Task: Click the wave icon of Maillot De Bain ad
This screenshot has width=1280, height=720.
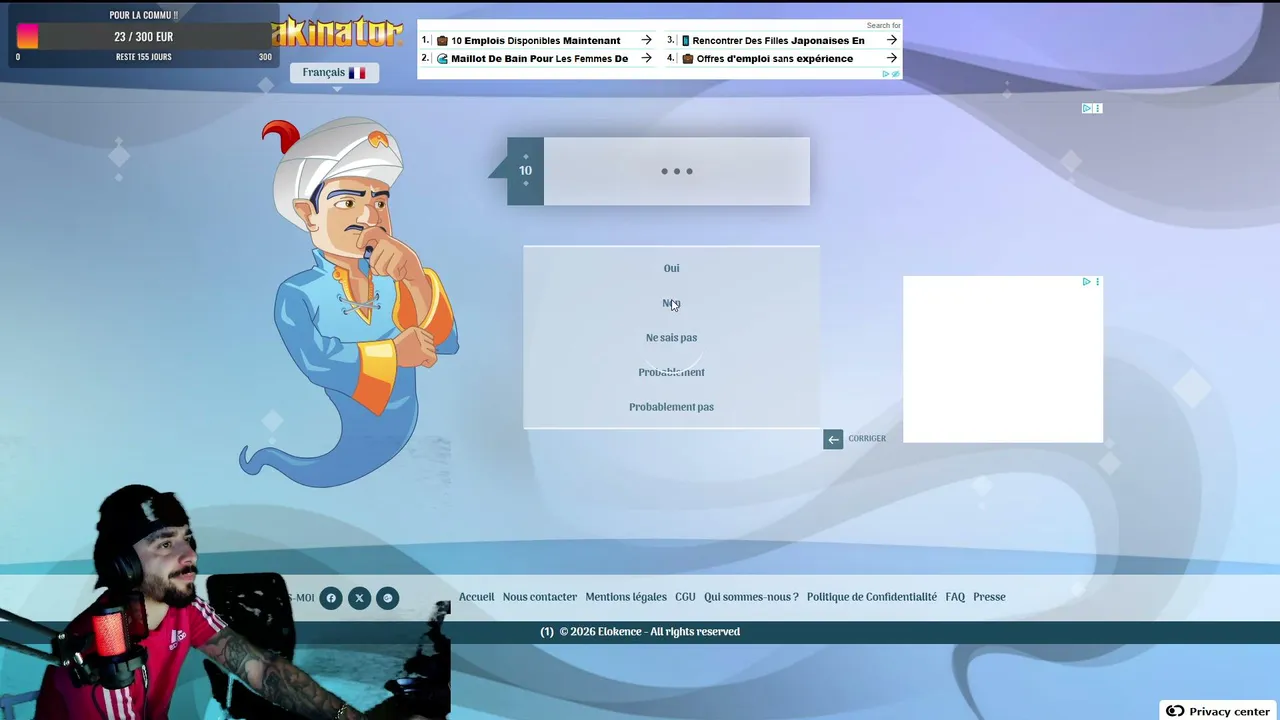Action: 442,59
